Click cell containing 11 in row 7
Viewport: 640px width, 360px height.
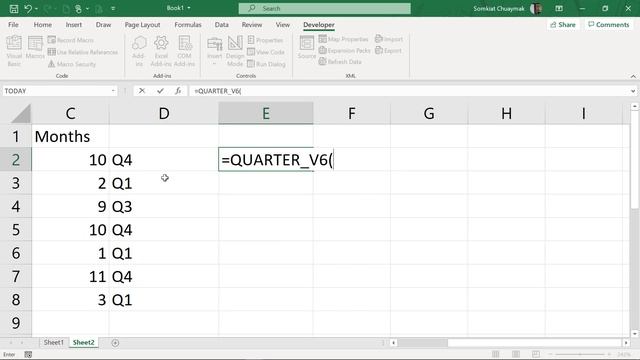70,277
